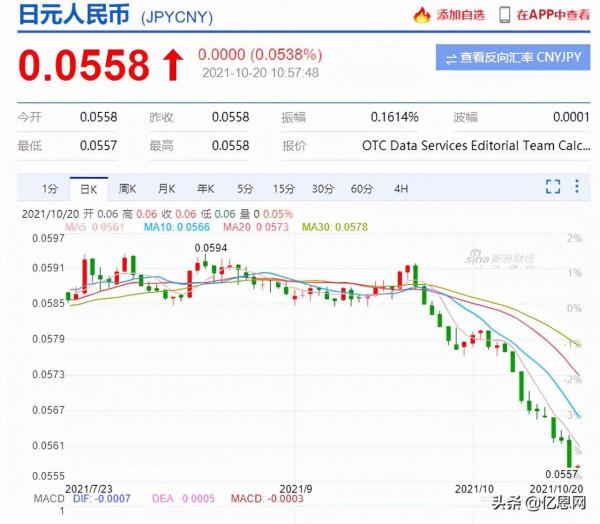600x524 pixels.
Task: Open the three-dot chart options menu
Action: [x=577, y=186]
